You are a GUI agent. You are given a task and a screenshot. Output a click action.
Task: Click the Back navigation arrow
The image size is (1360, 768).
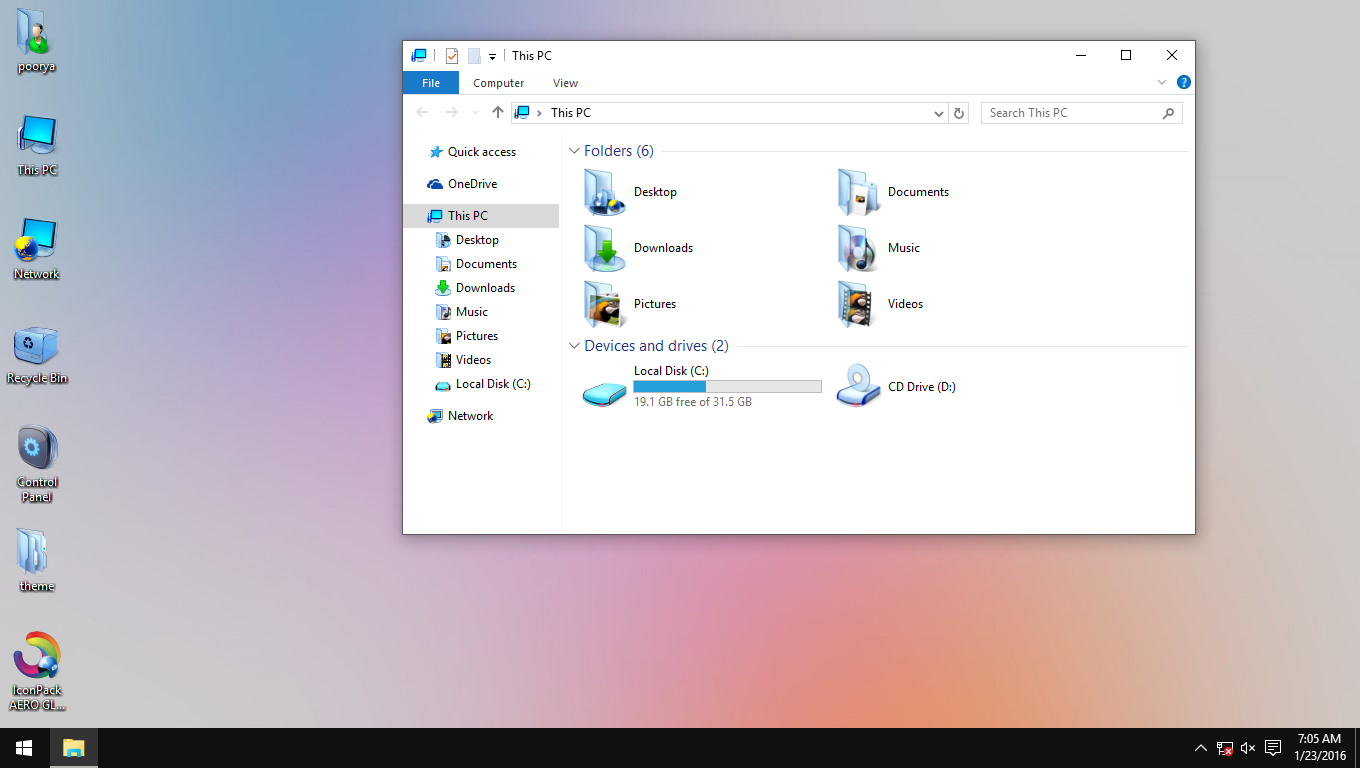pyautogui.click(x=422, y=112)
